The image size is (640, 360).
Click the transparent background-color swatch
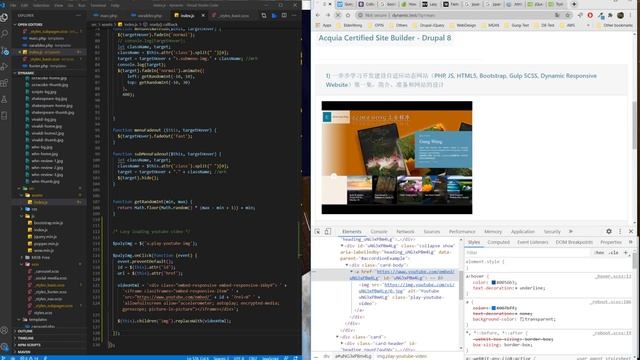[521, 319]
